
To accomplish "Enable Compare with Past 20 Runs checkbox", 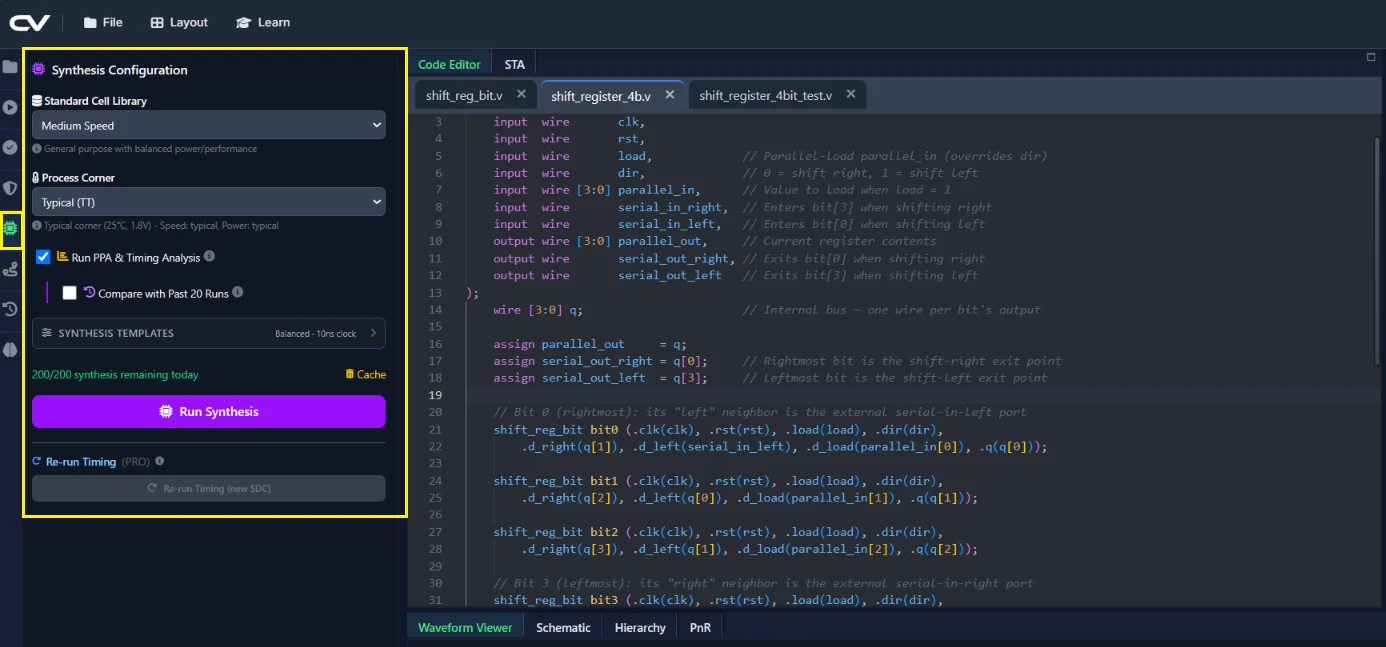I will [70, 293].
